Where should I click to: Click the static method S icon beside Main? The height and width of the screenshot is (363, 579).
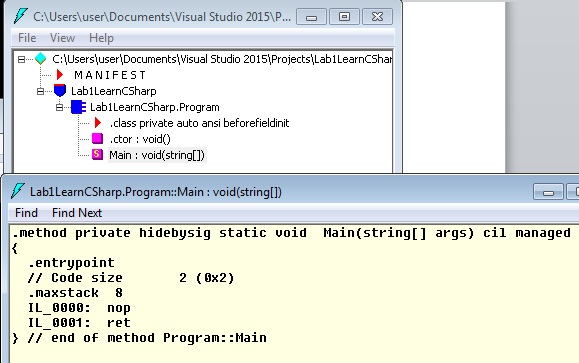pyautogui.click(x=97, y=155)
